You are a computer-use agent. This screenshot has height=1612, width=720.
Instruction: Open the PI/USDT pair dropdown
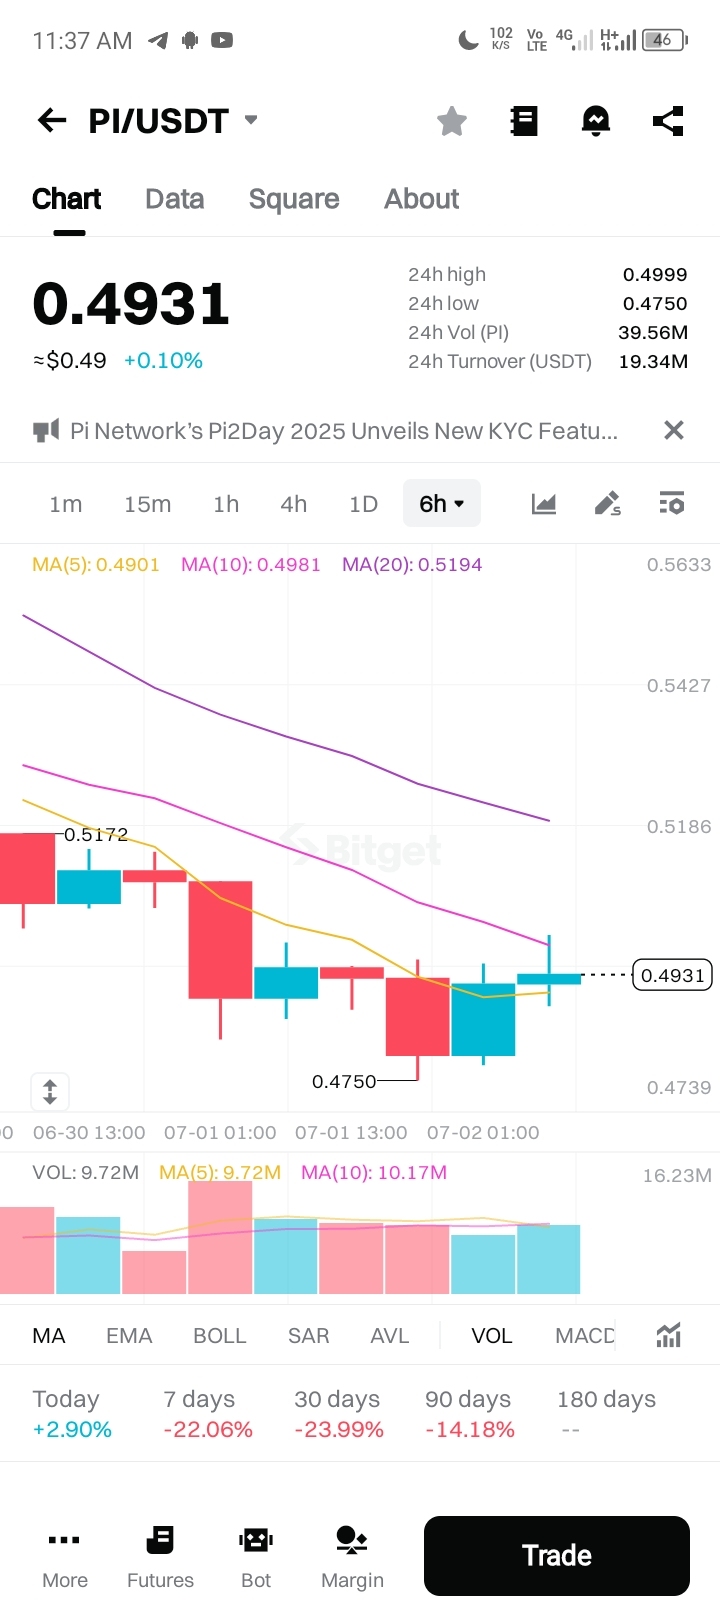(x=251, y=120)
